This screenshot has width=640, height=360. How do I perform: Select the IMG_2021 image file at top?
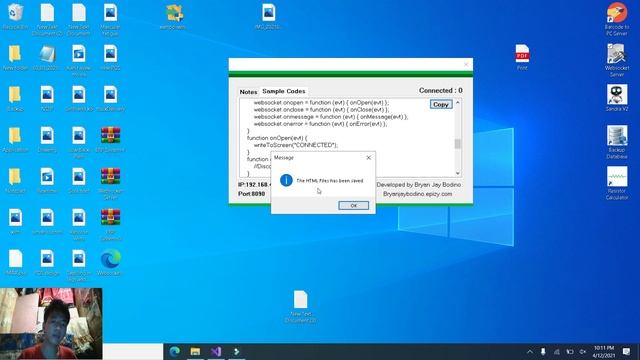268,17
